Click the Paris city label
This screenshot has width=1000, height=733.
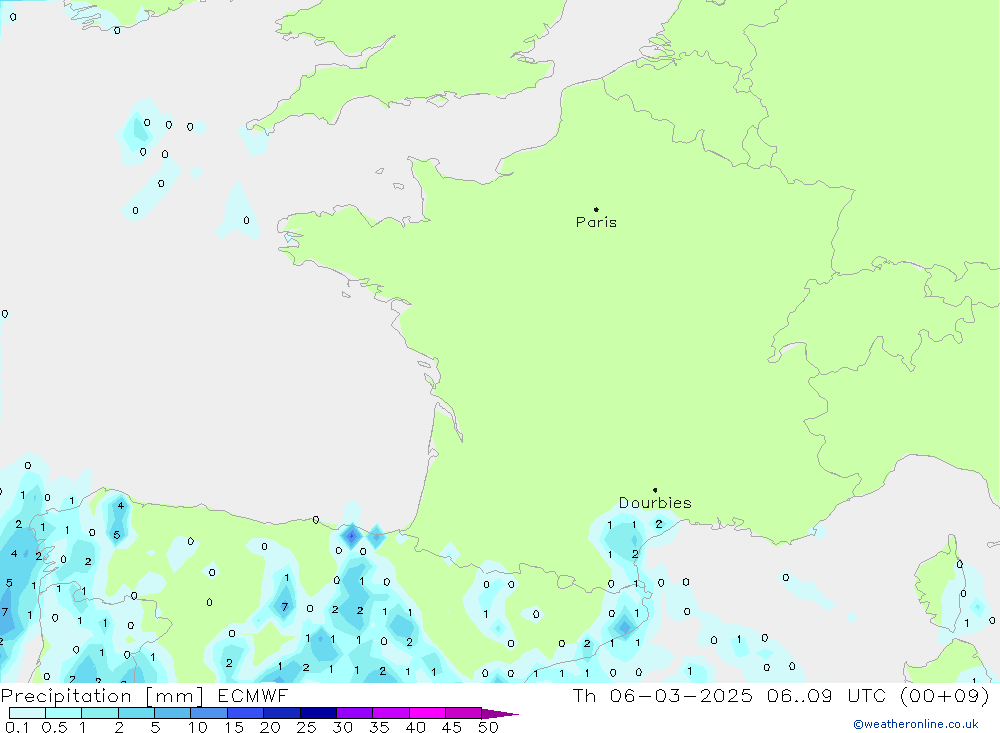596,222
